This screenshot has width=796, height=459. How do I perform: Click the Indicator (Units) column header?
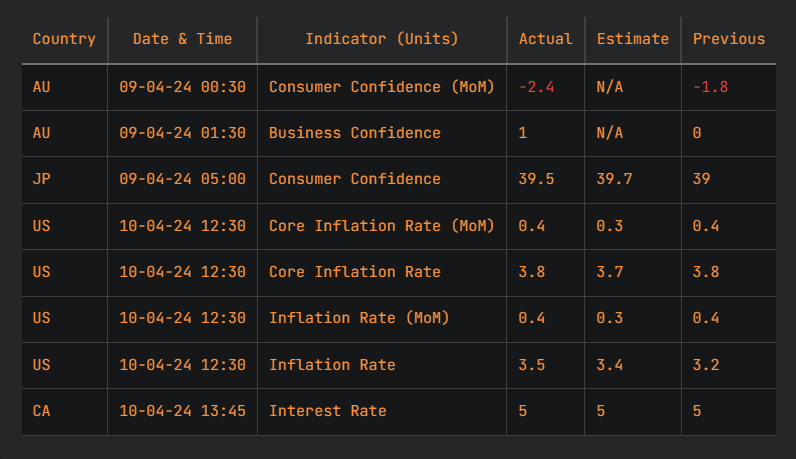[382, 39]
